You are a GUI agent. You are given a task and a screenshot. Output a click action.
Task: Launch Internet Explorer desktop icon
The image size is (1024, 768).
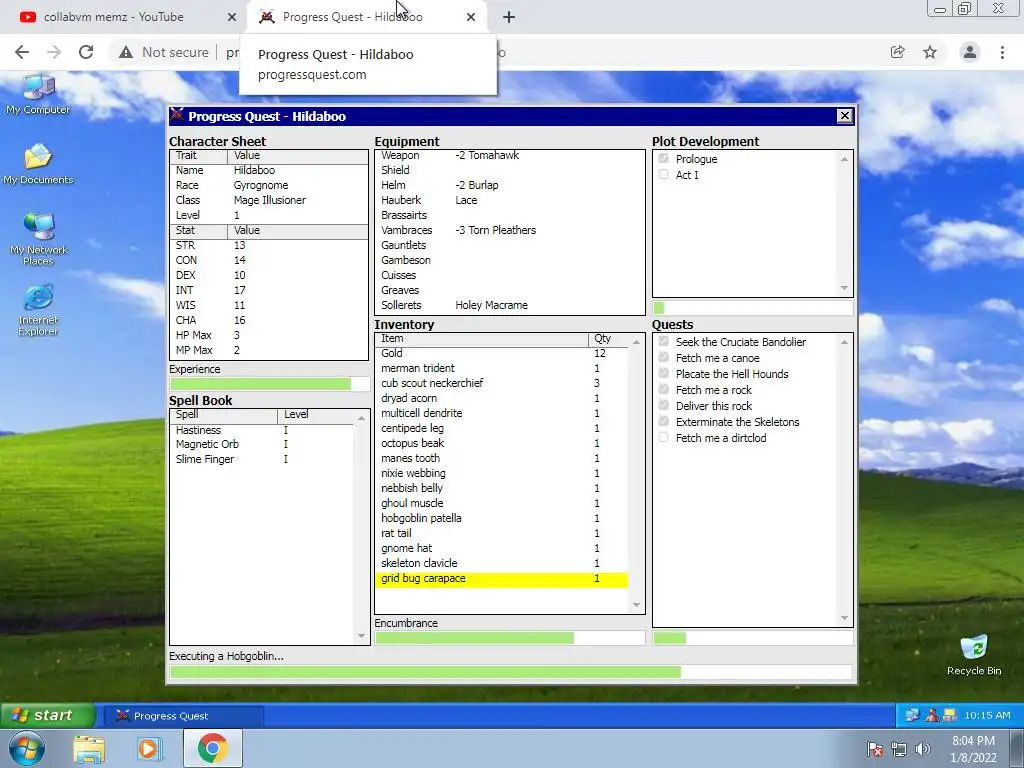(38, 310)
